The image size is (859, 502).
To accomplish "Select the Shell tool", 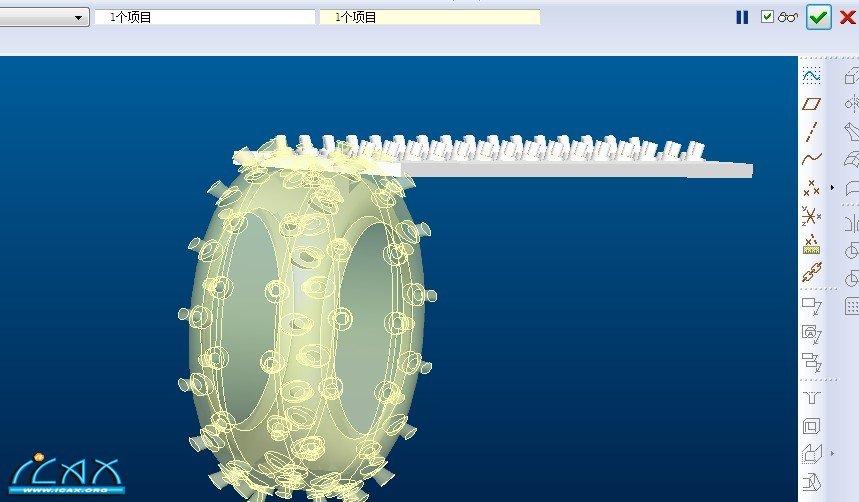I will pyautogui.click(x=811, y=426).
